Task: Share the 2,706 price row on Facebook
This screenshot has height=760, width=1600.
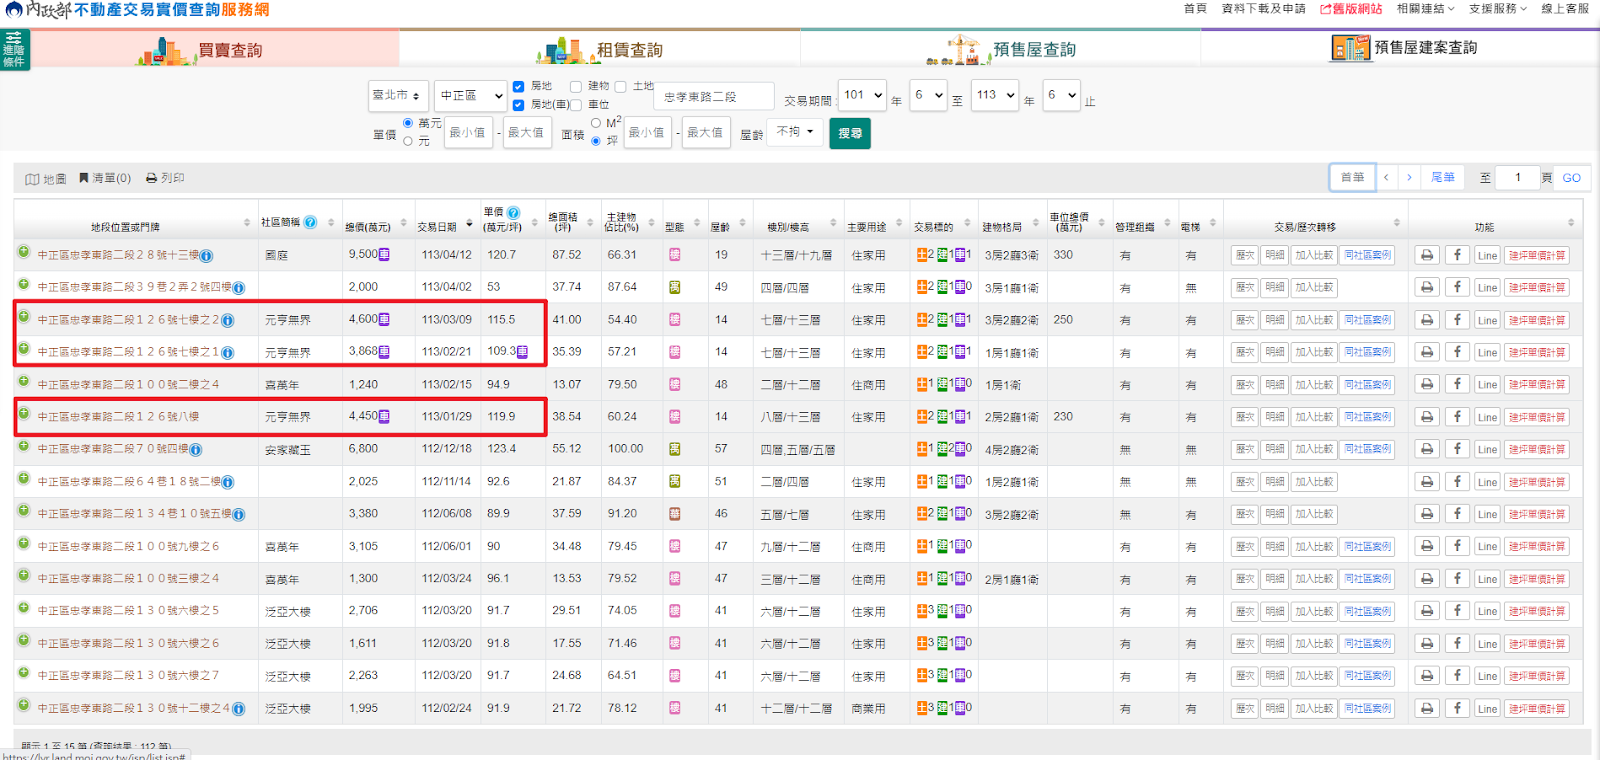Action: click(x=1457, y=611)
